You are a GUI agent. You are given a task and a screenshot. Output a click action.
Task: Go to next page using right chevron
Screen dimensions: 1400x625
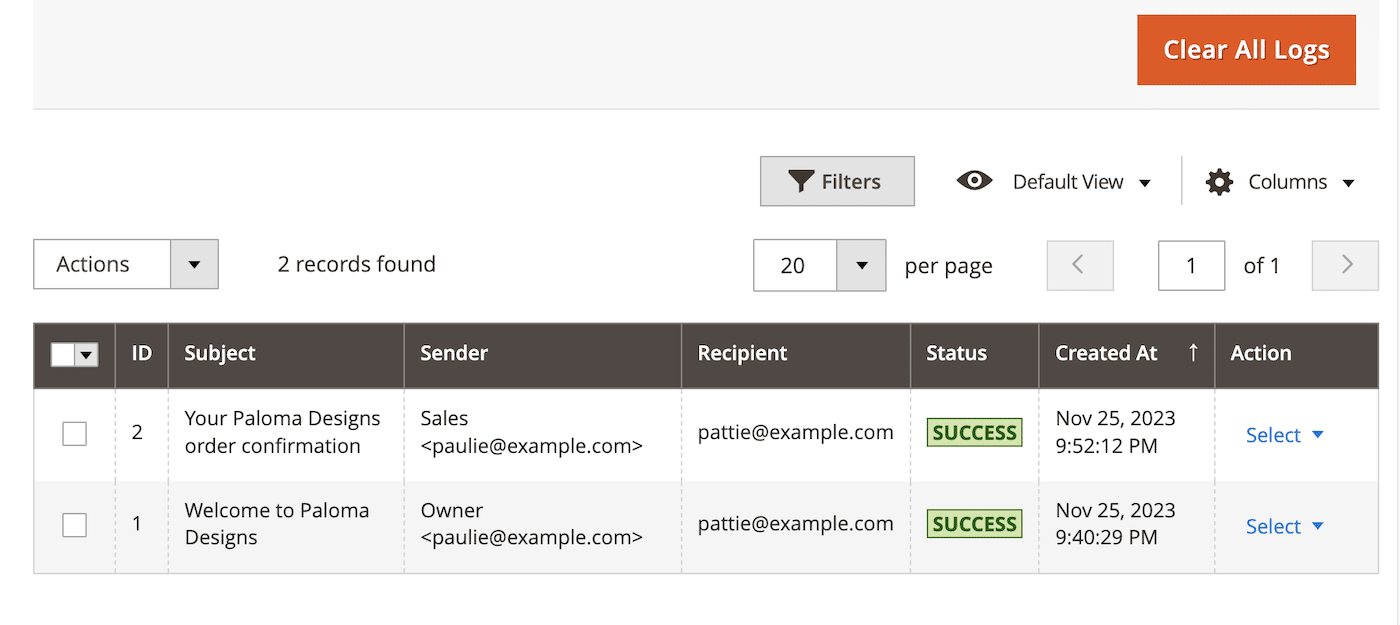pos(1345,265)
